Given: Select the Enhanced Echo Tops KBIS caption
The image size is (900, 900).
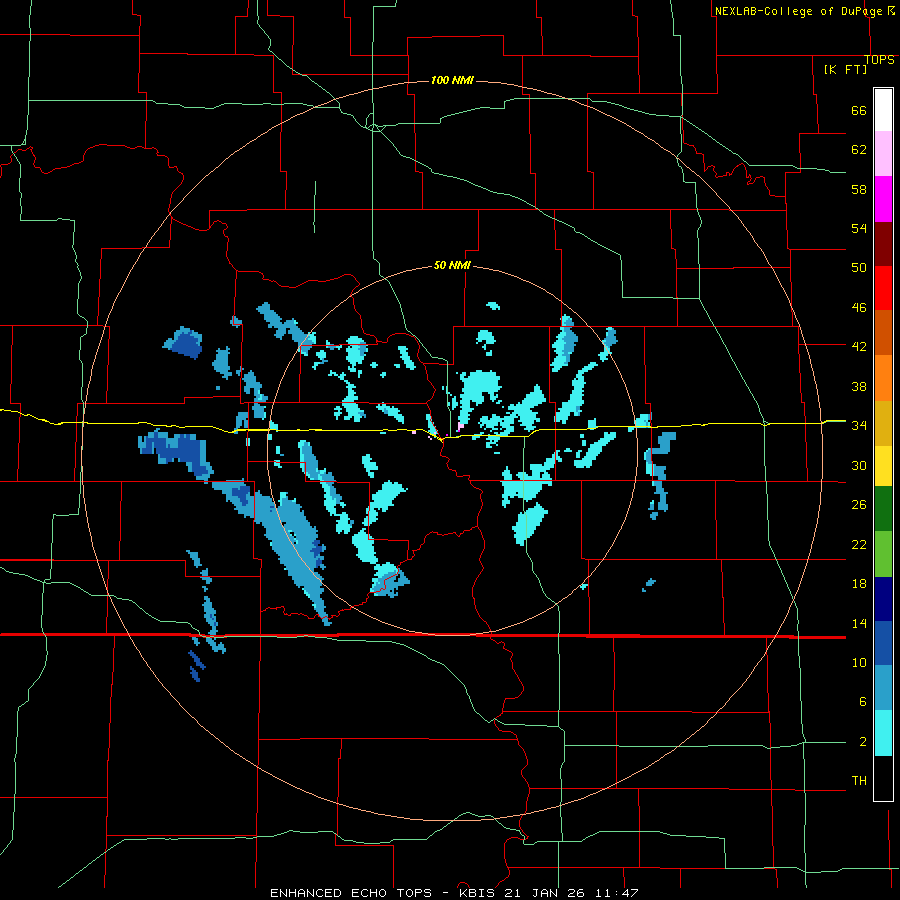Looking at the screenshot, I should [454, 893].
